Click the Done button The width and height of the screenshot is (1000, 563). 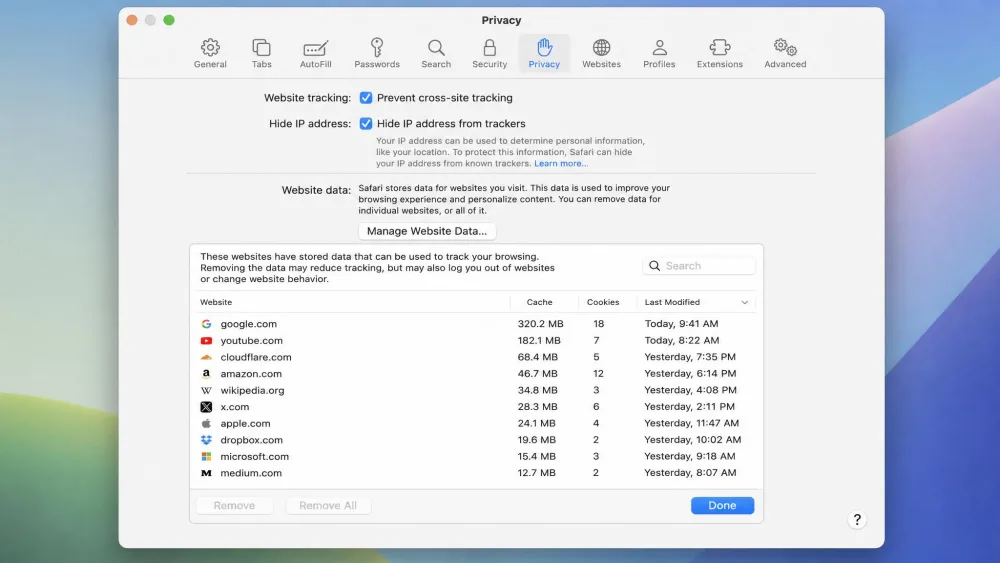click(722, 506)
